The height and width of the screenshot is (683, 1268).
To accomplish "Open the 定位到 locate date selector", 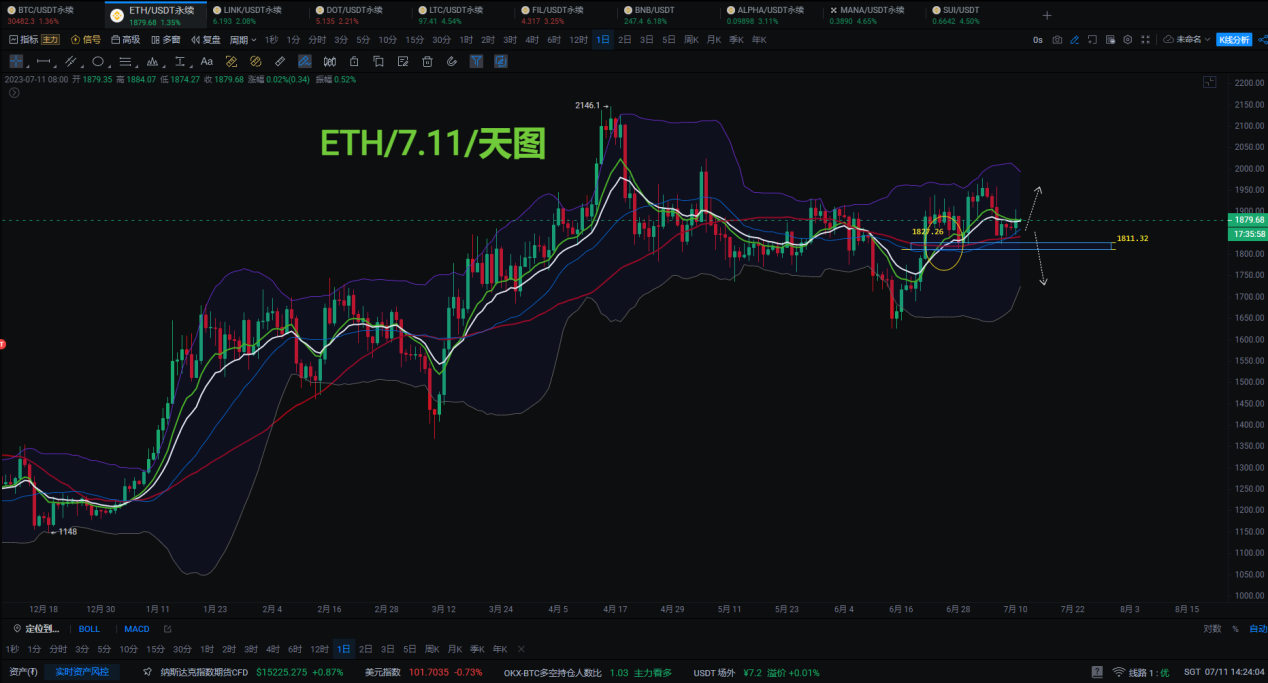I will click(36, 629).
